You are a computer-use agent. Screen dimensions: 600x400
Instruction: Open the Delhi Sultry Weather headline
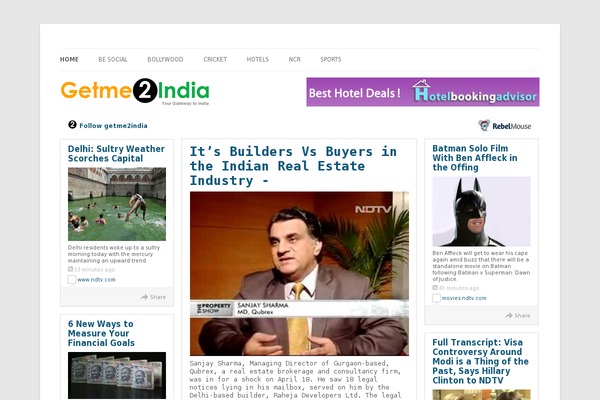(116, 153)
